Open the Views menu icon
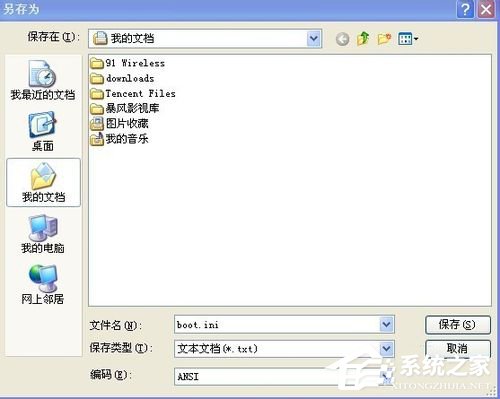 click(x=408, y=39)
